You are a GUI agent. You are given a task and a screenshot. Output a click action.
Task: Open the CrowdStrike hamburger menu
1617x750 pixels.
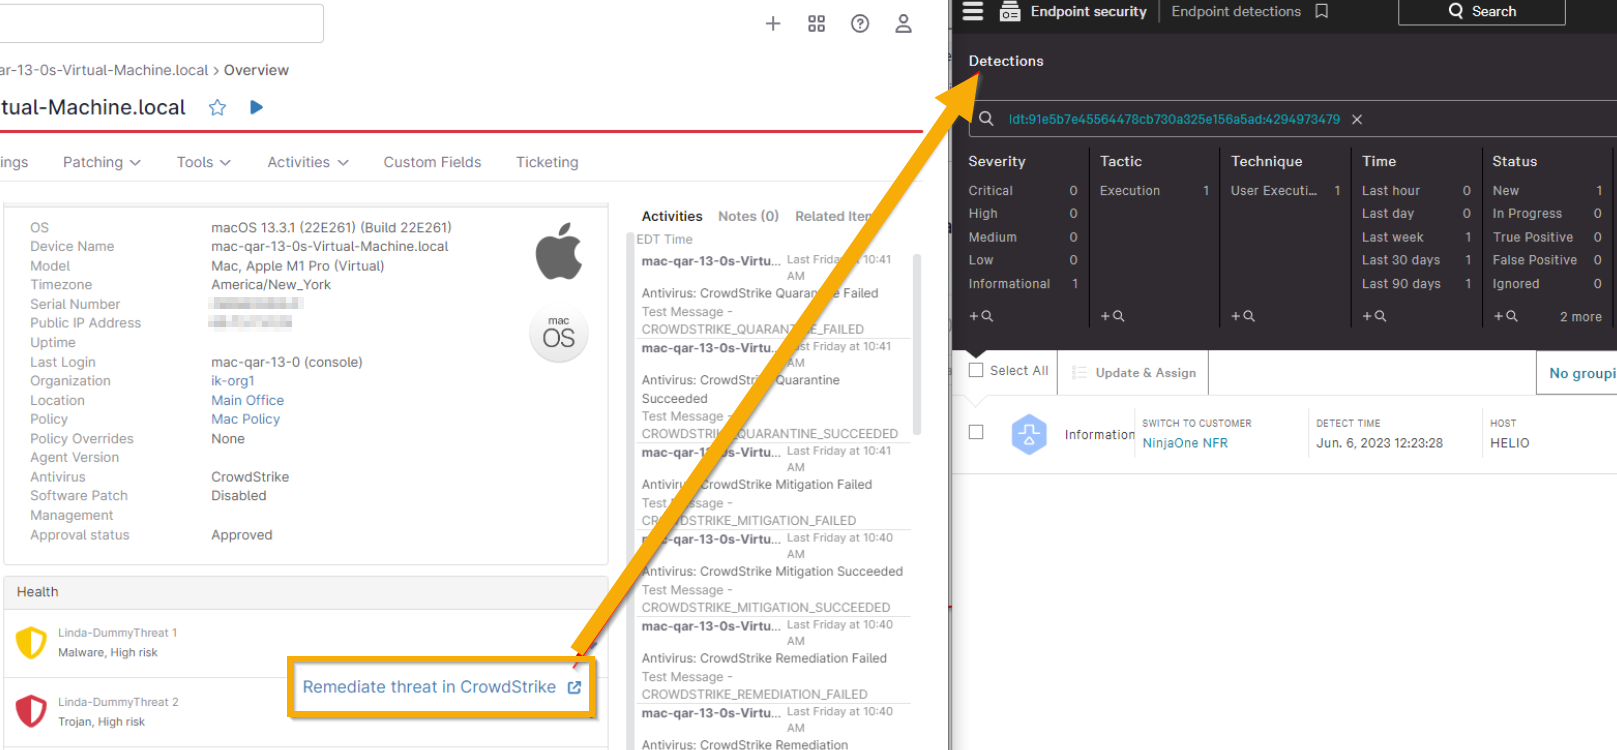pos(972,11)
